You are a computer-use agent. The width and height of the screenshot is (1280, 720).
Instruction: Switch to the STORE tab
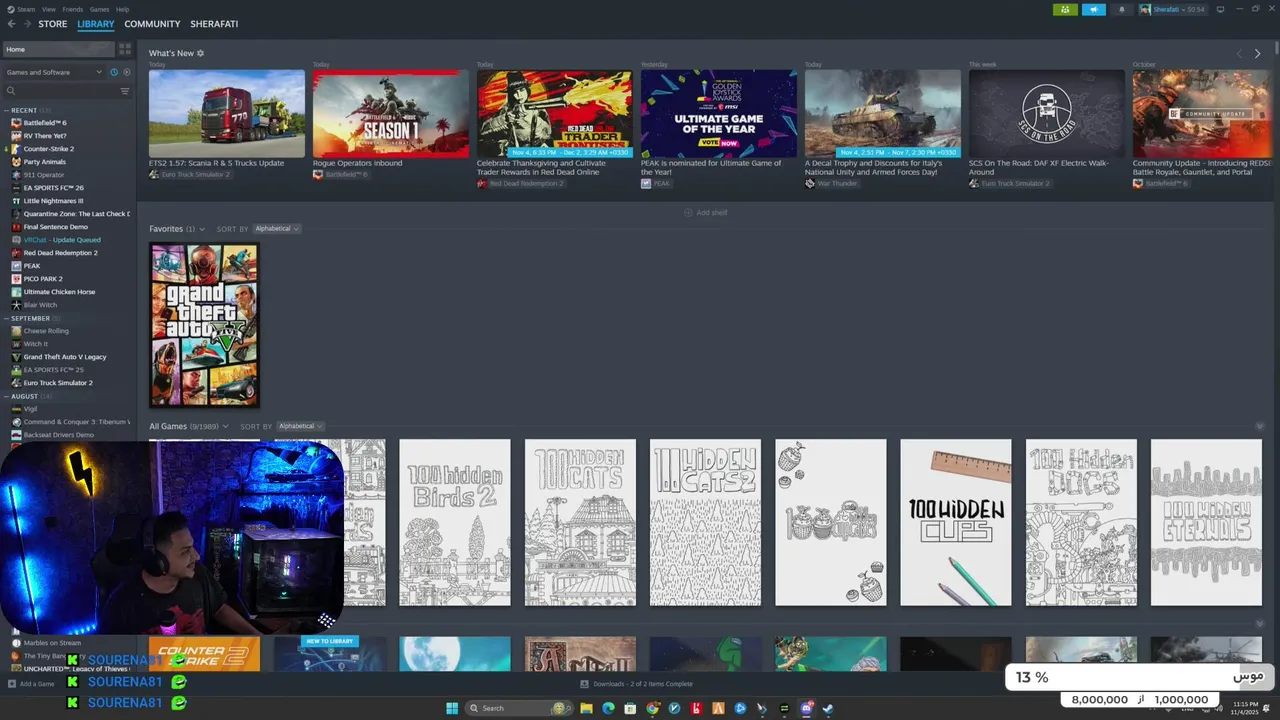pyautogui.click(x=53, y=24)
